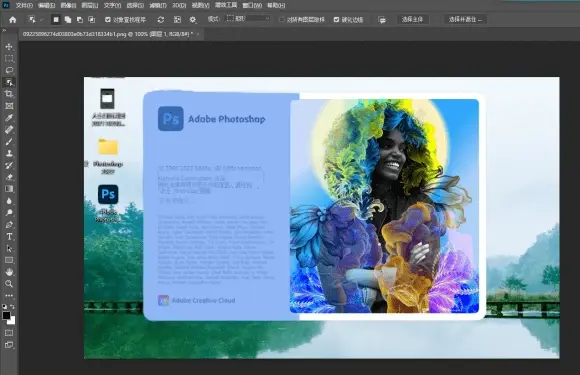
Task: Open the foreground color black swatch
Action: [6, 315]
